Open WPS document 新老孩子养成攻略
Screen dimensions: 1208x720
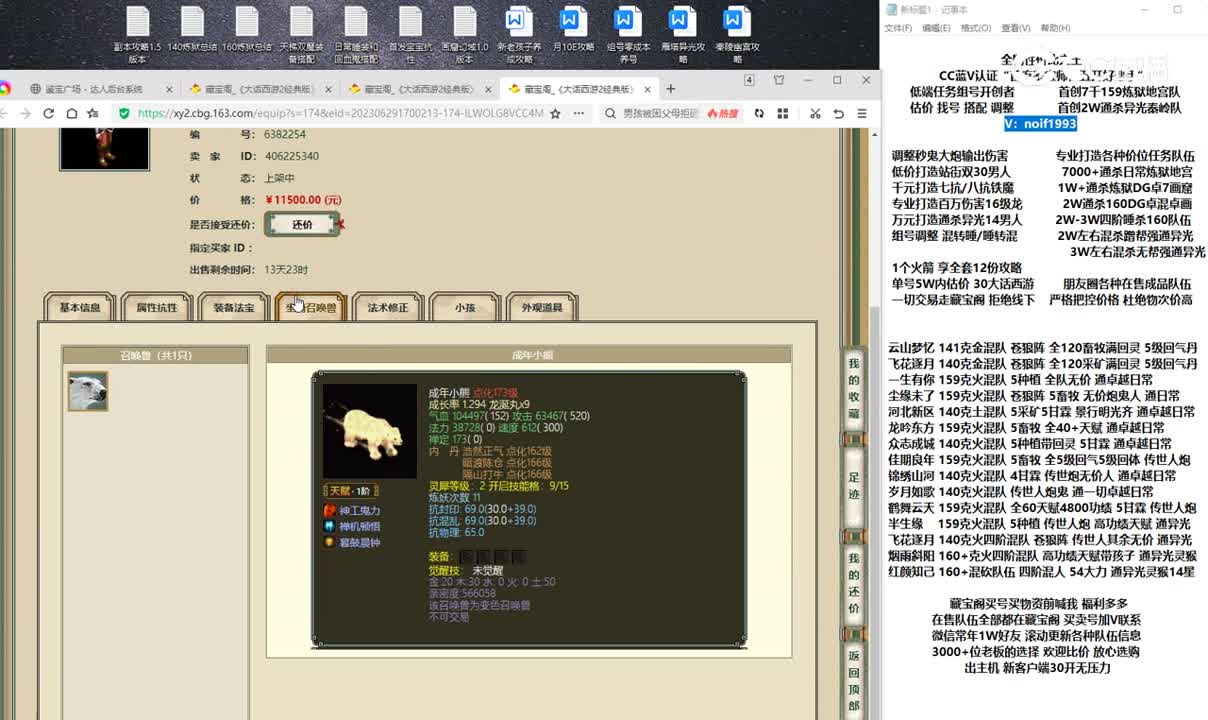tap(519, 35)
